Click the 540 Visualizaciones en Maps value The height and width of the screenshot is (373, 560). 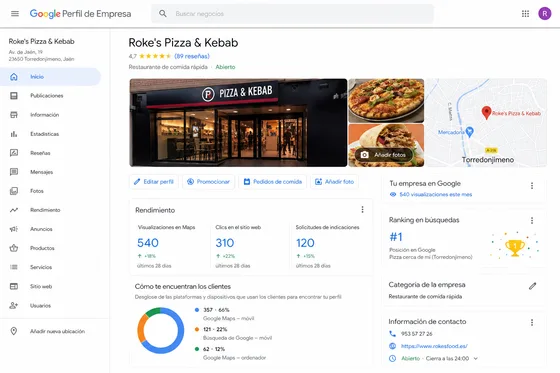pos(148,243)
